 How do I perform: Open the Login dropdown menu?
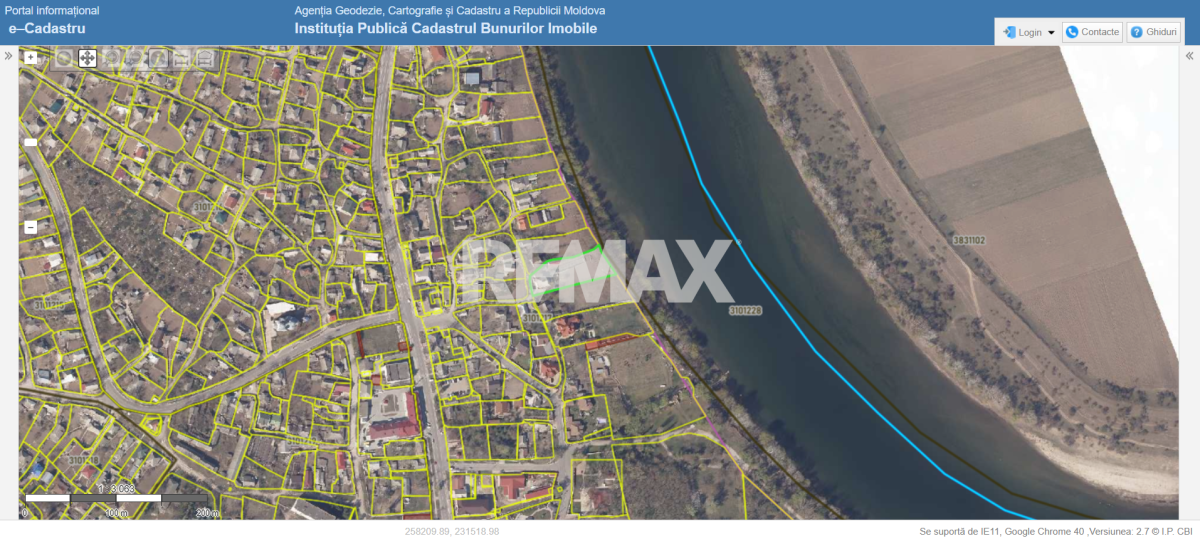point(1028,32)
